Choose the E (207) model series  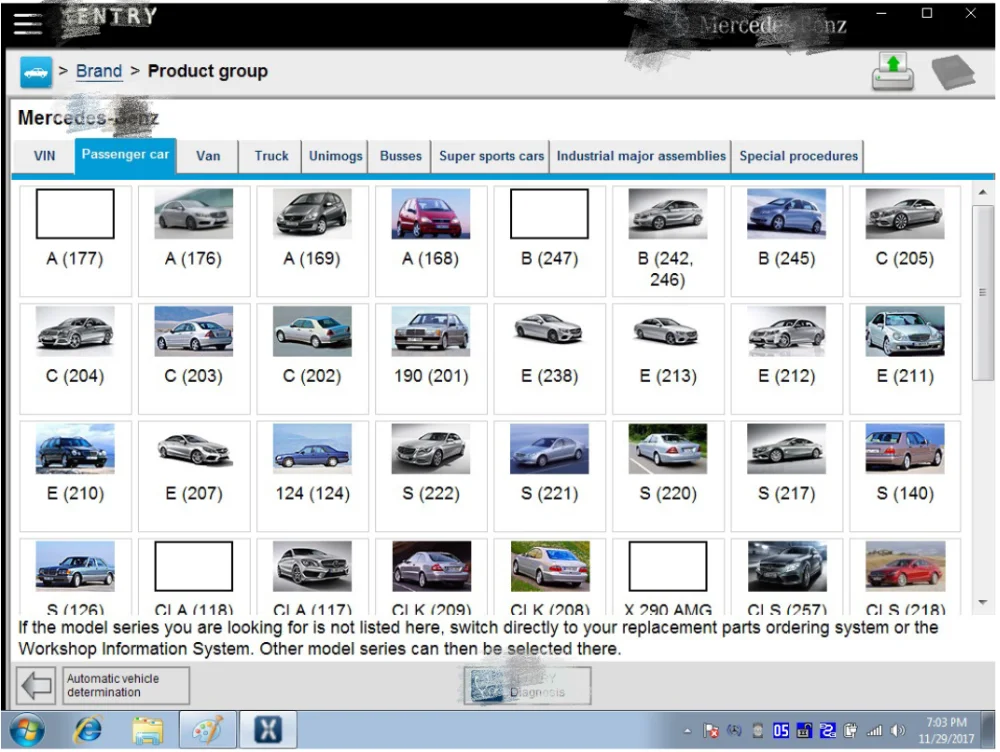[194, 476]
